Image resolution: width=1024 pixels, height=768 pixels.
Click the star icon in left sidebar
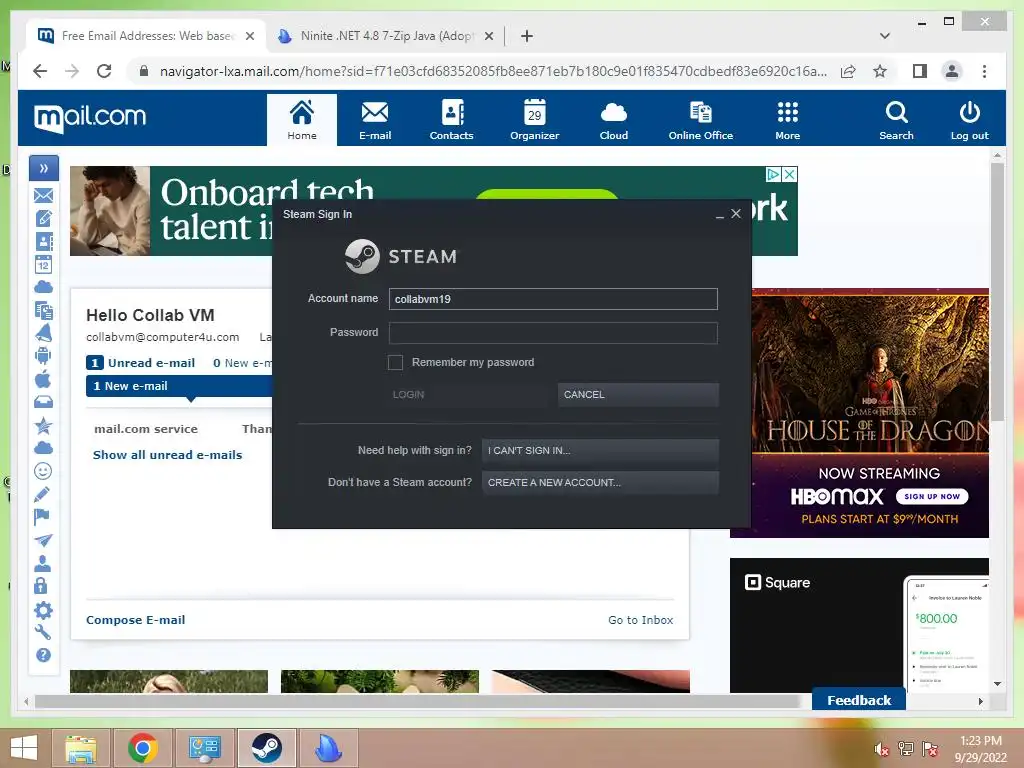click(x=44, y=426)
